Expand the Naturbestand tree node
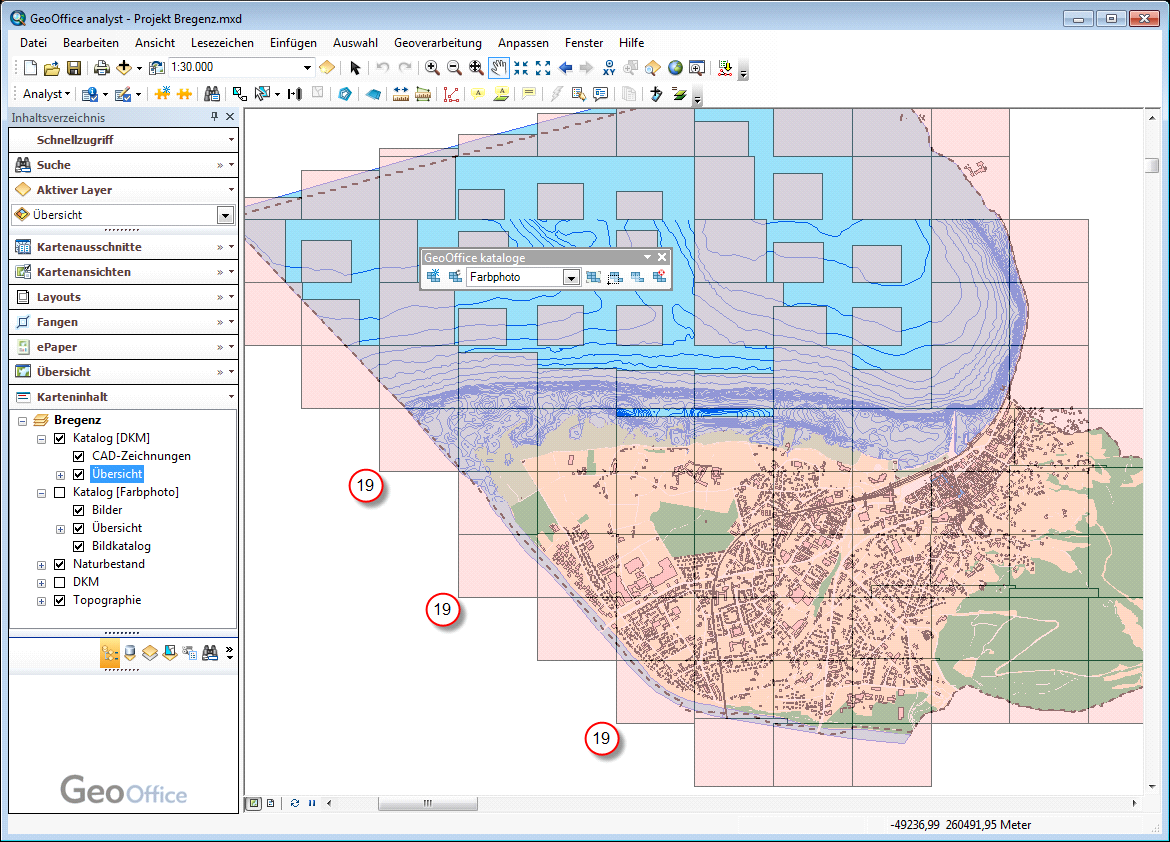The image size is (1170, 842). tap(40, 563)
